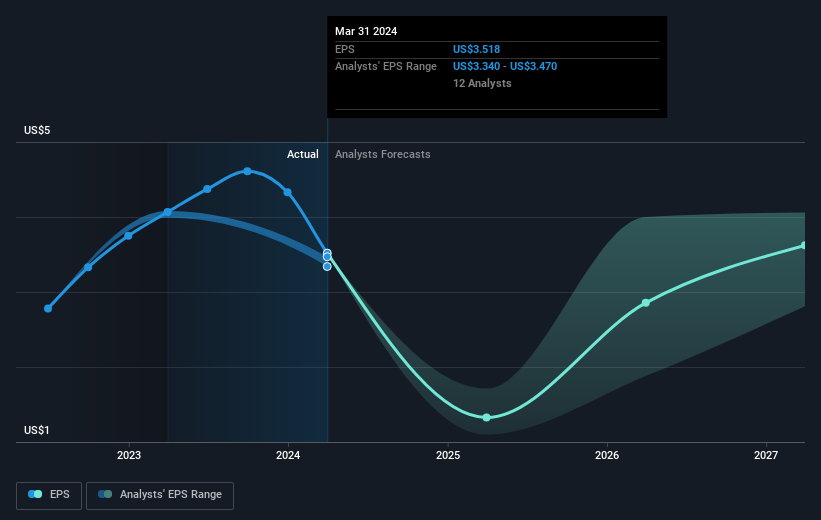Click the US$5 y-axis label
The width and height of the screenshot is (821, 520).
[x=37, y=130]
